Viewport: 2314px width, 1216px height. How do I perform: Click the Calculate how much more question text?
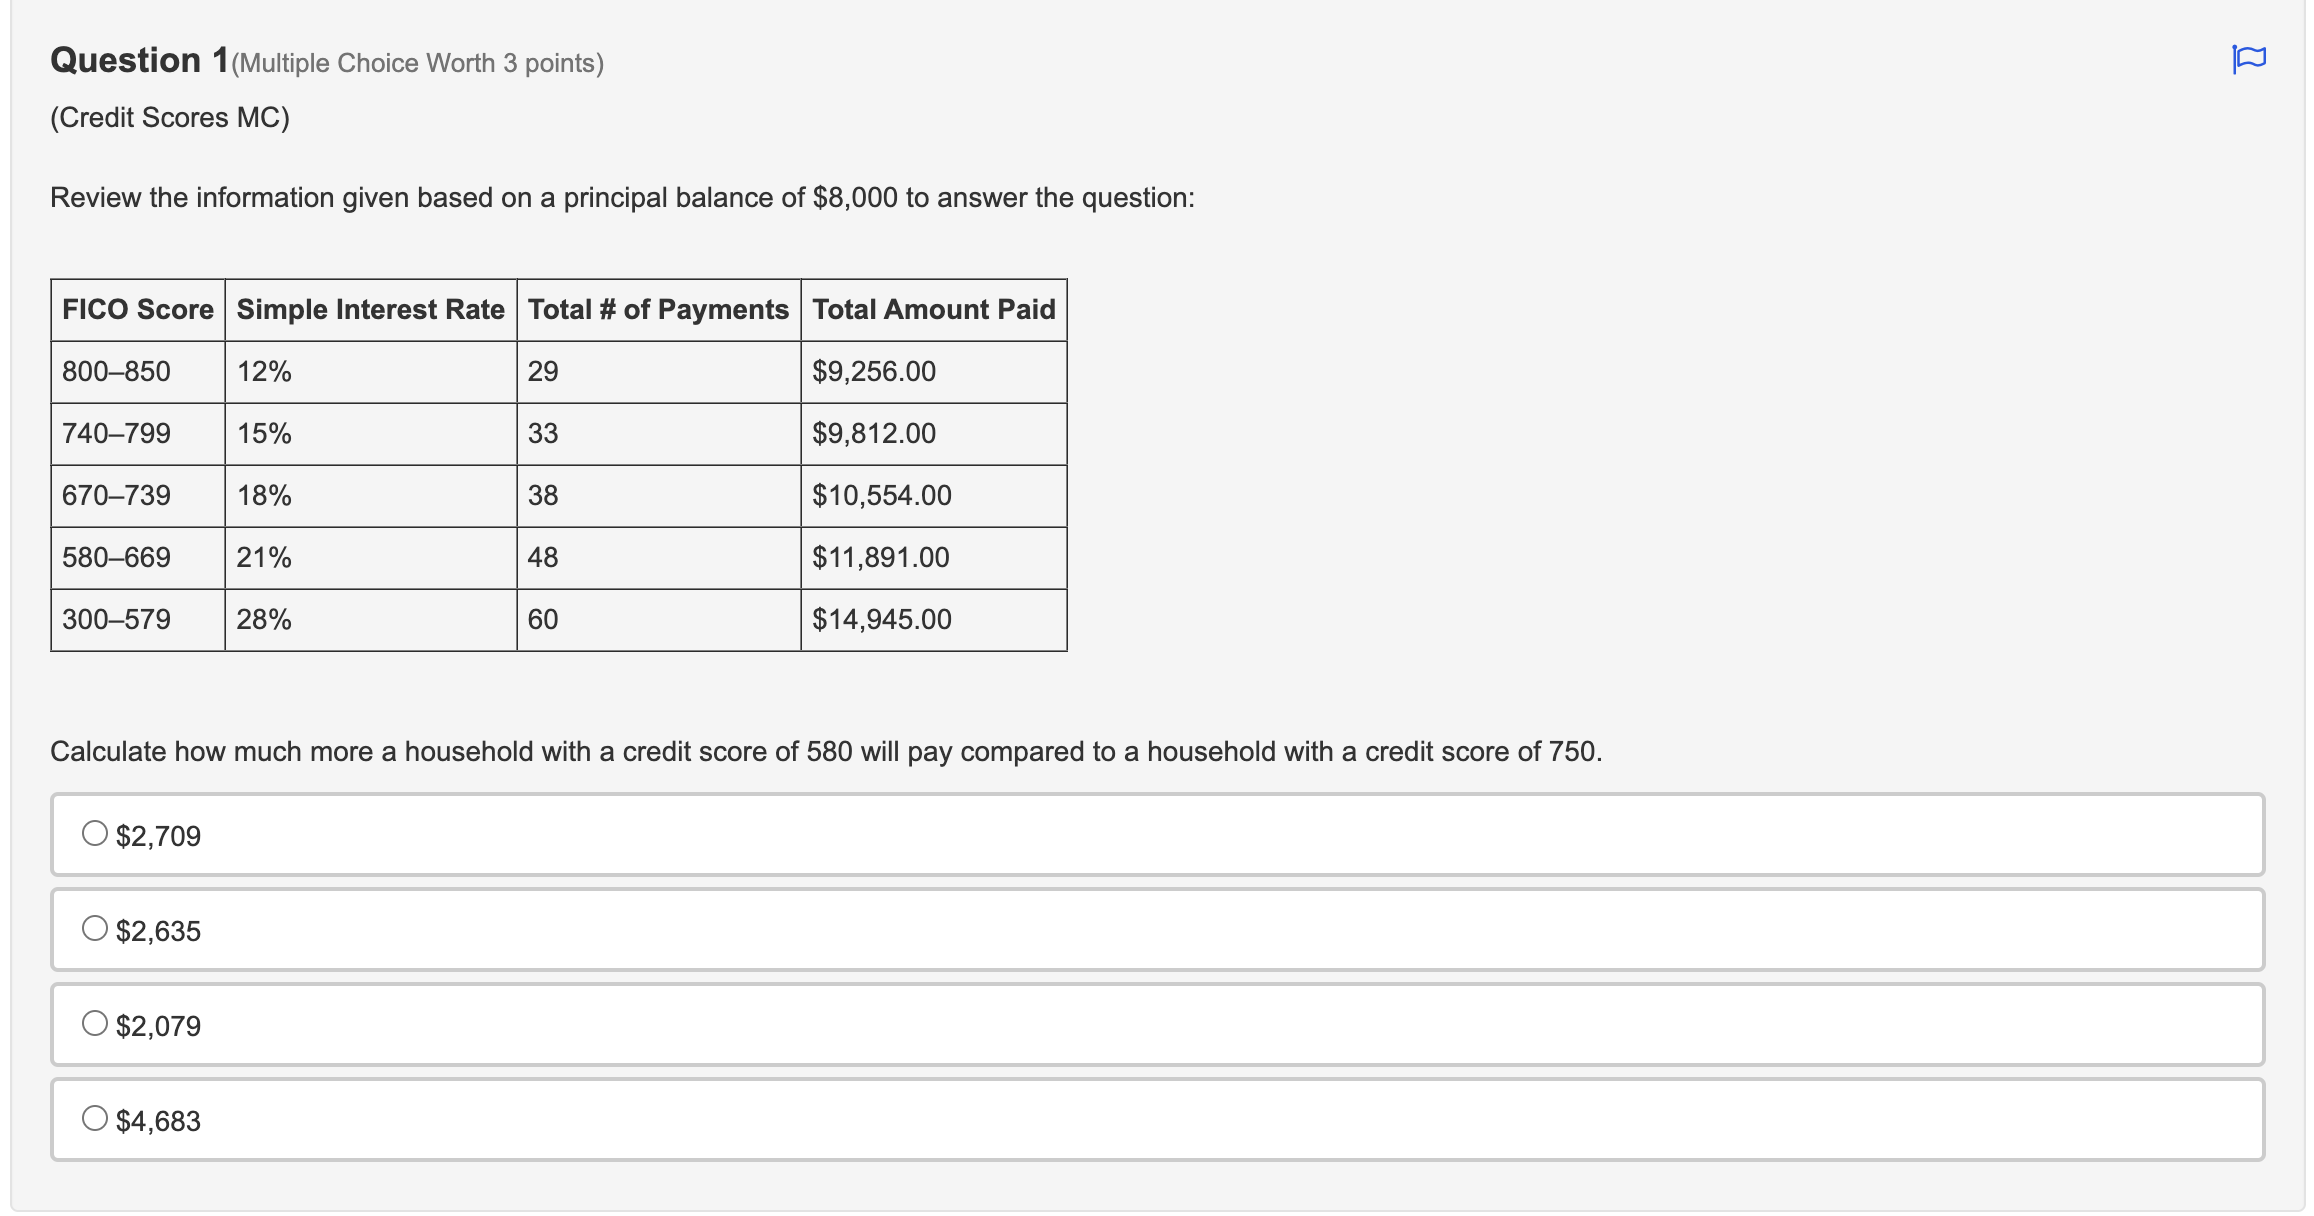(826, 752)
